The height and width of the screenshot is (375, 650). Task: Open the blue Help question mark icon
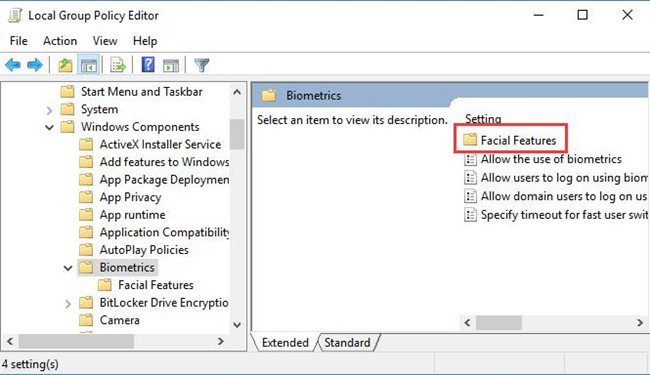point(148,65)
